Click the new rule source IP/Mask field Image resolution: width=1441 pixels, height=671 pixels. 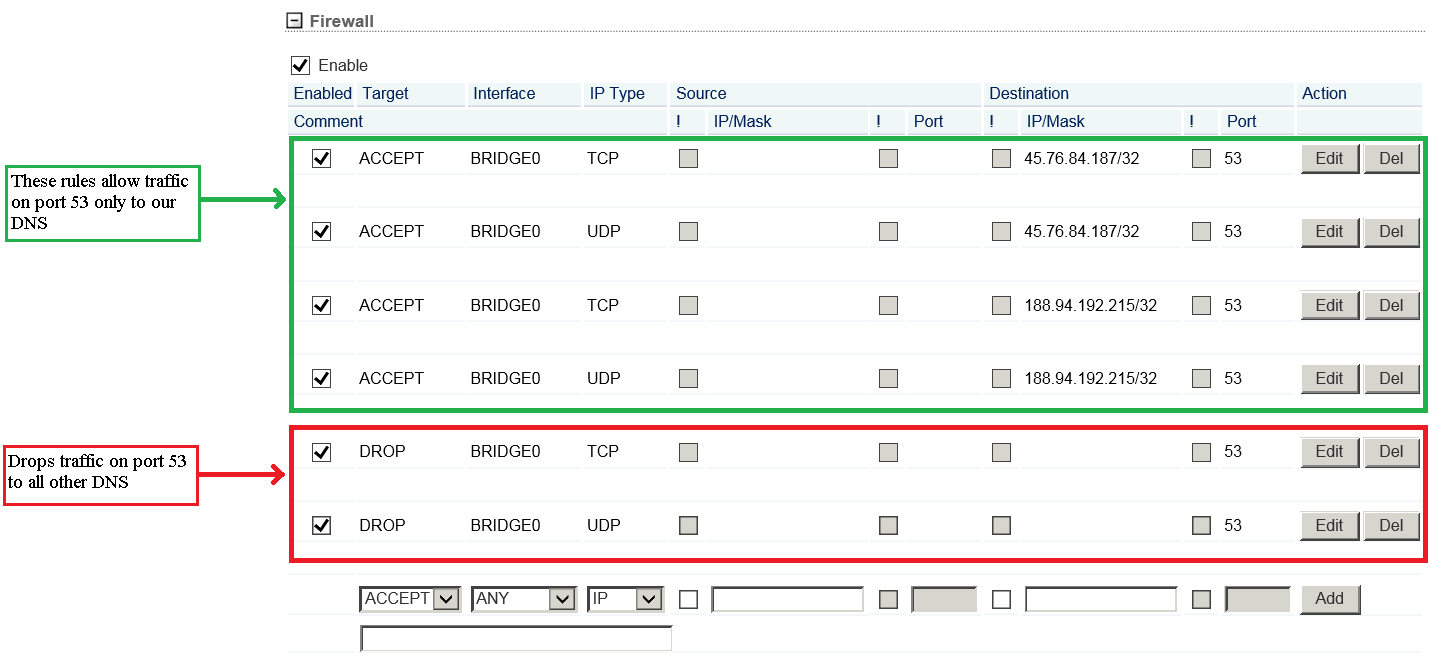[787, 599]
